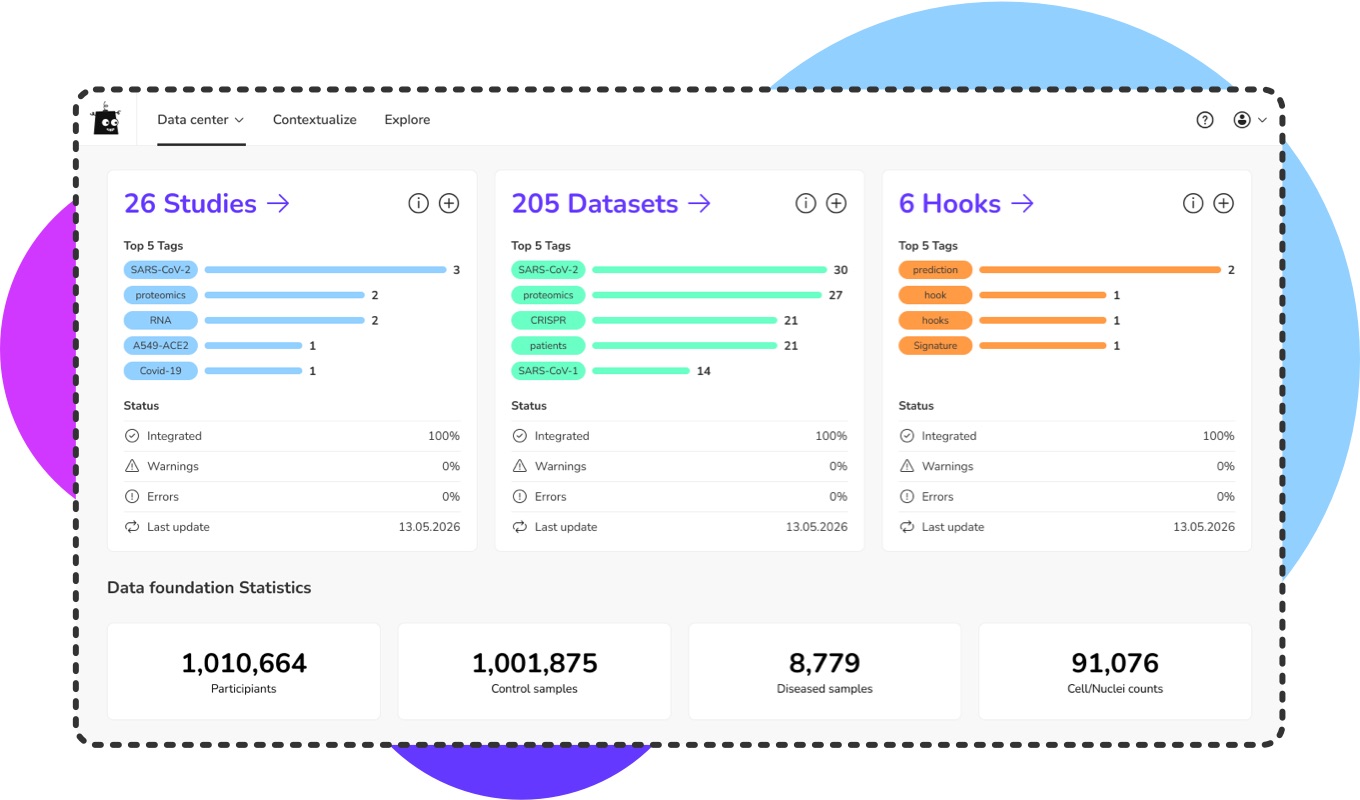
Task: Select the A549-ACE2 tag
Action: tap(161, 345)
